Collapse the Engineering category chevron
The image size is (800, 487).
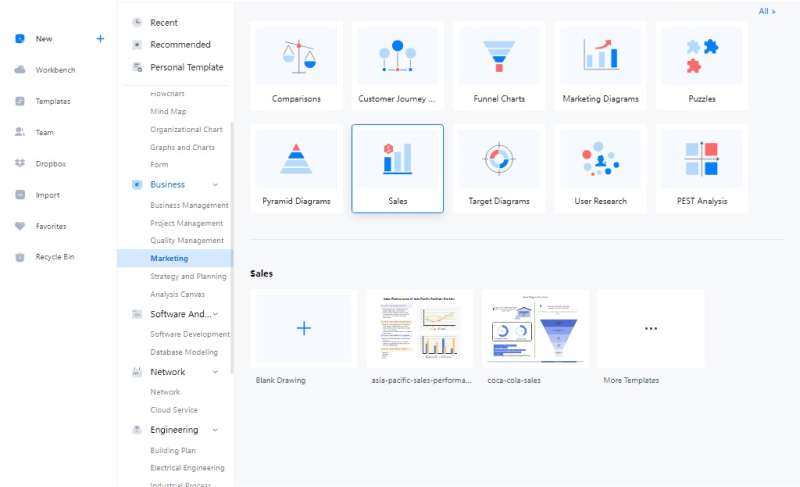(x=215, y=430)
